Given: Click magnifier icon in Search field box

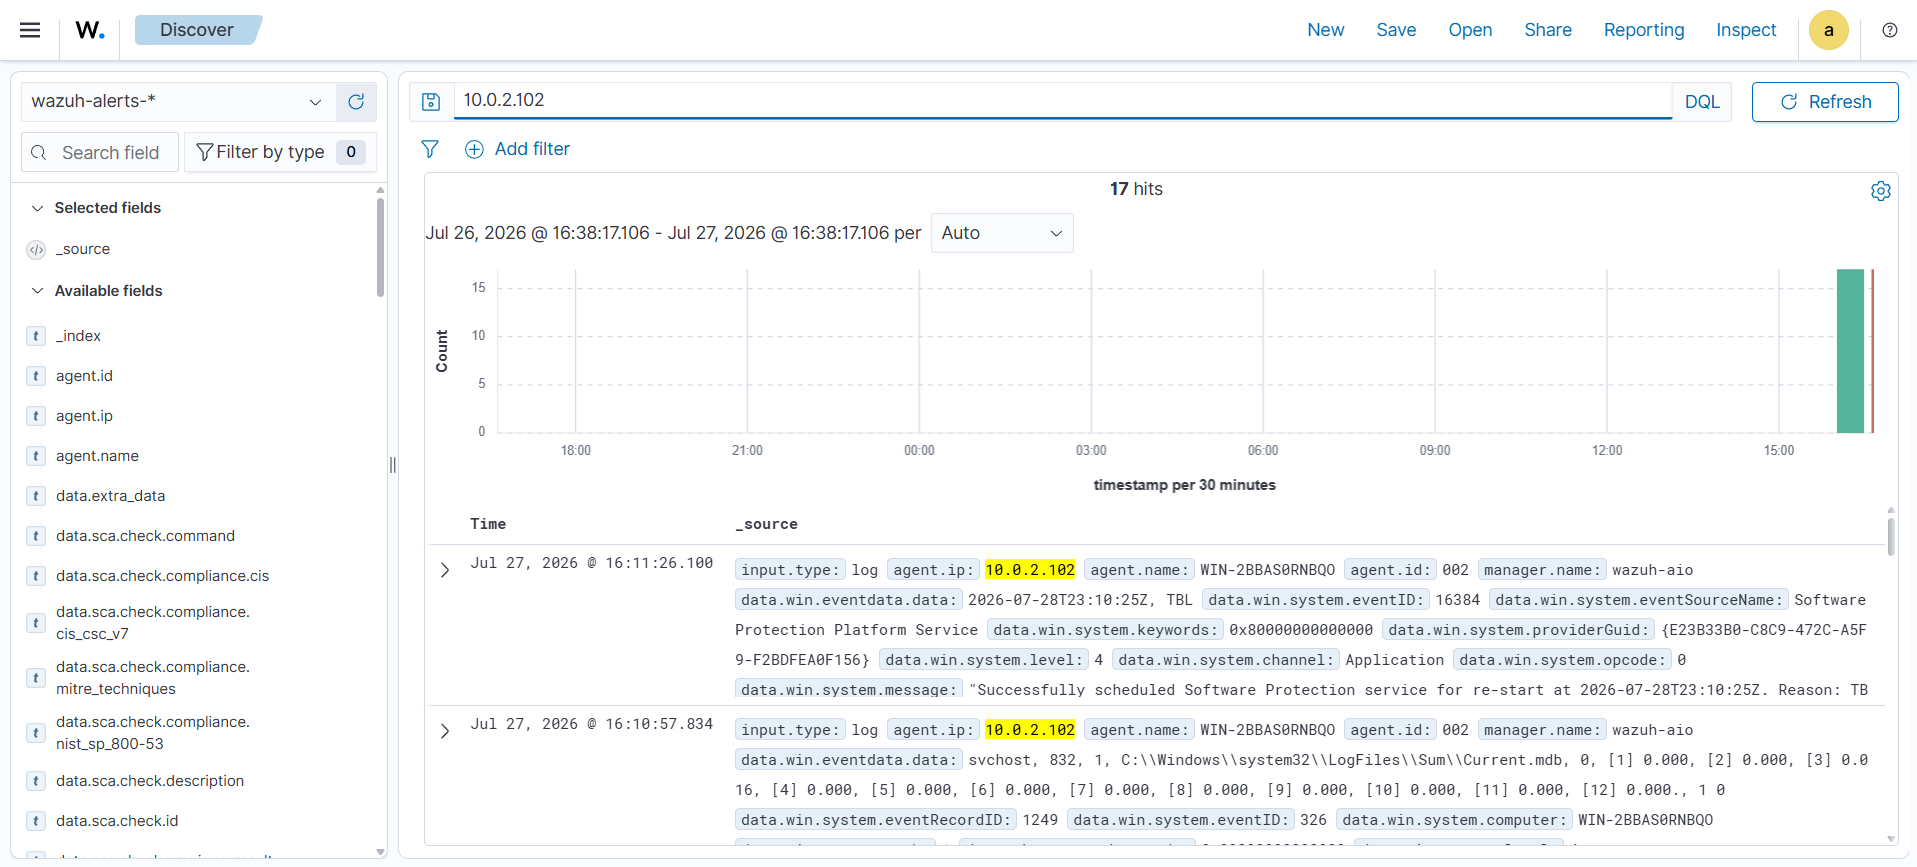Looking at the screenshot, I should [39, 153].
